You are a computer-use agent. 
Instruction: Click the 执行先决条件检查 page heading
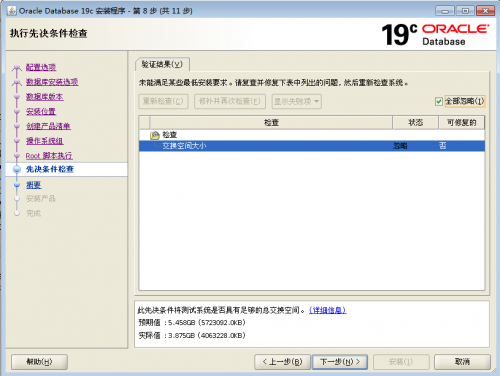coord(49,33)
